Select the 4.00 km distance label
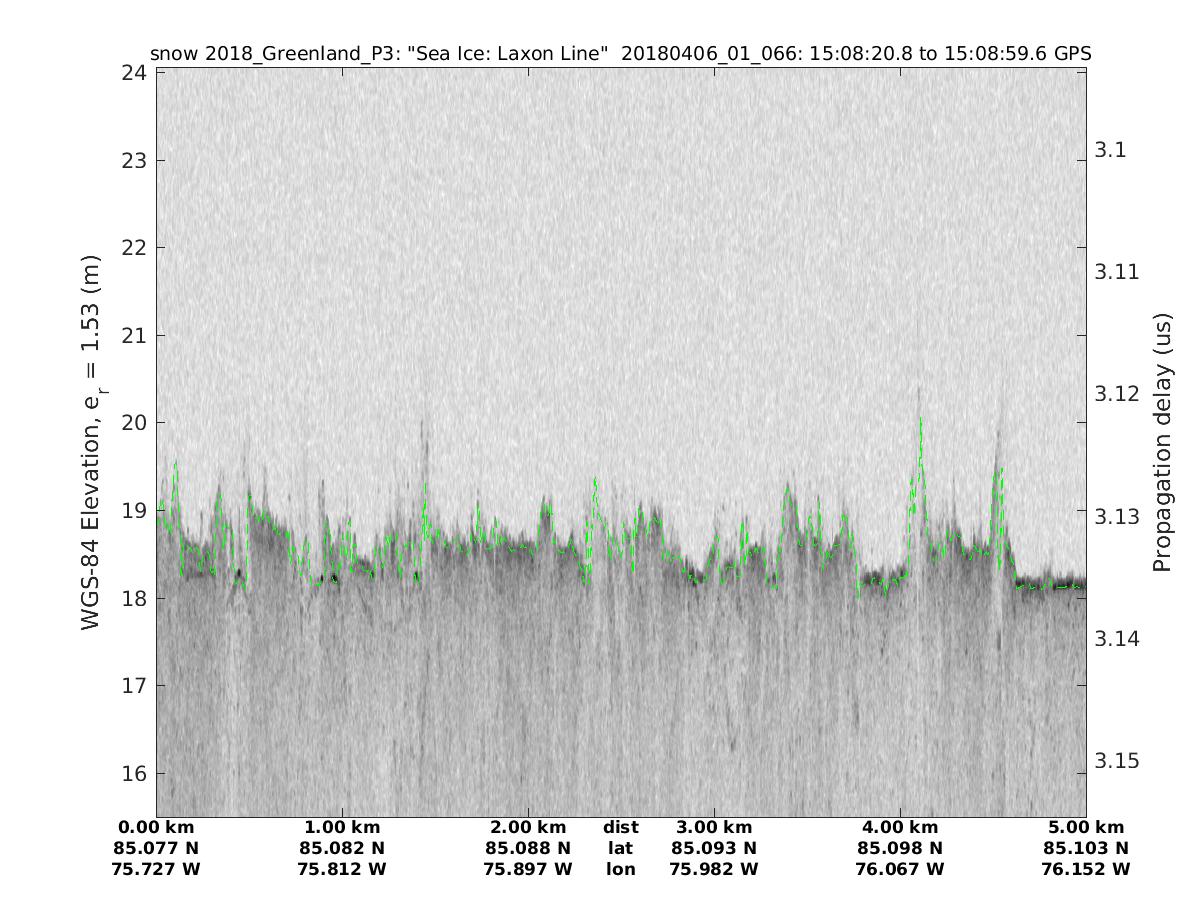This screenshot has width=1200, height=900. tap(900, 828)
